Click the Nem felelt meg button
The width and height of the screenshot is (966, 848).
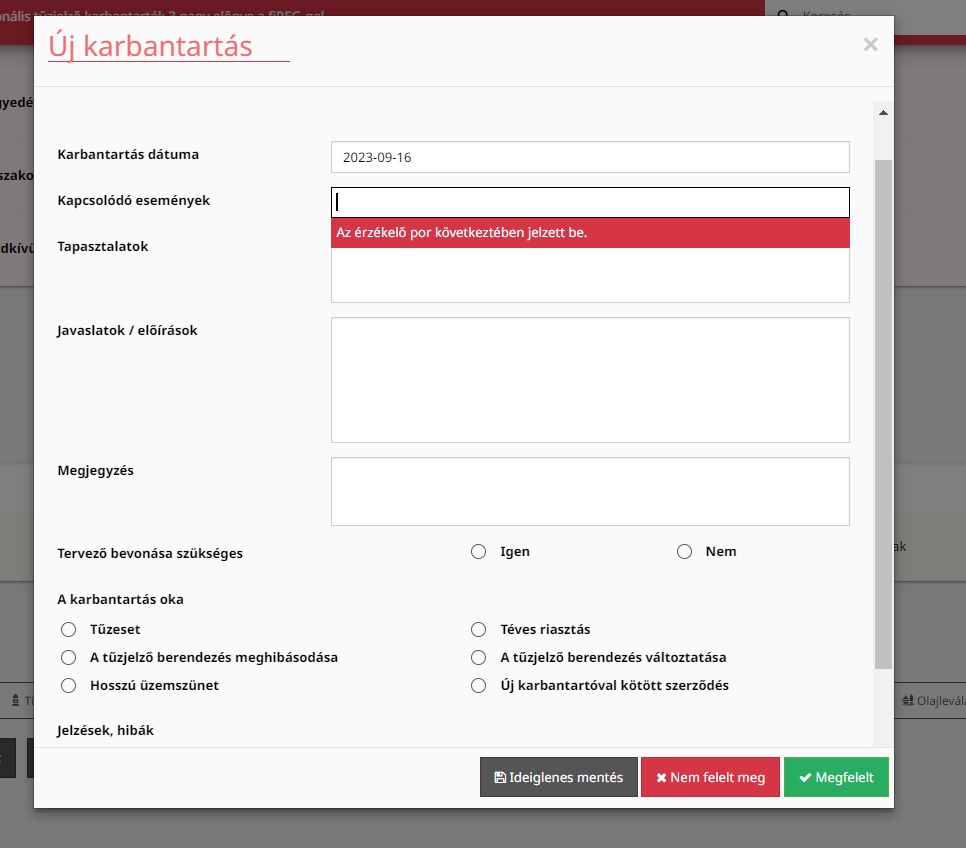coord(710,777)
